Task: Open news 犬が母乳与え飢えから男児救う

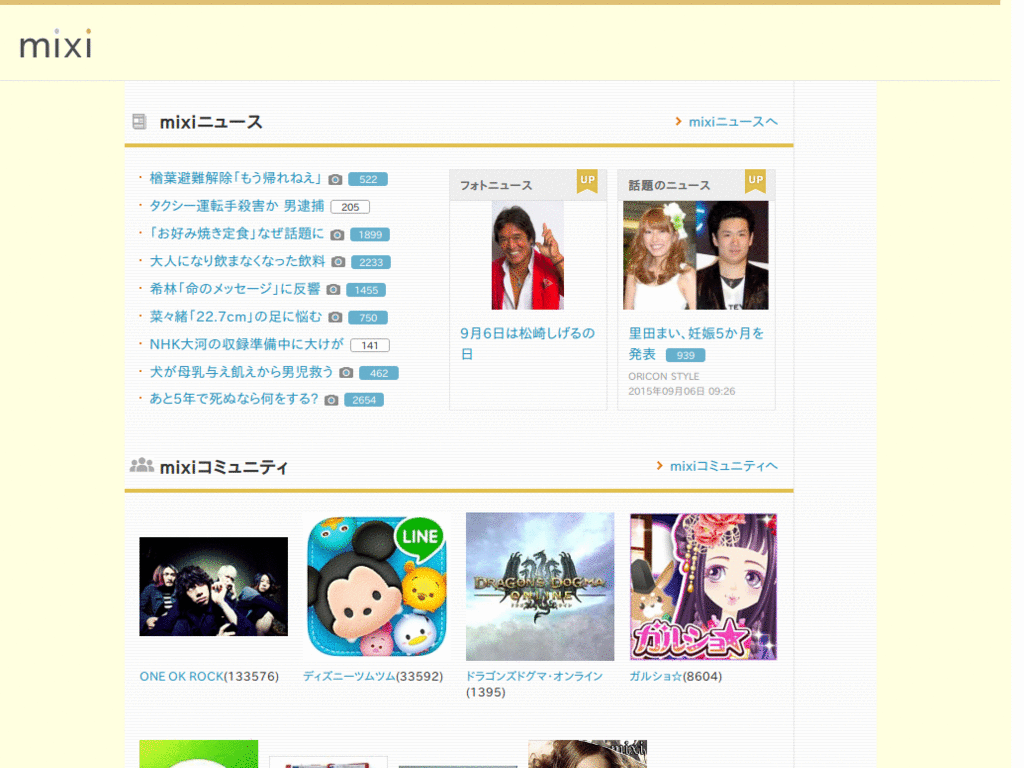Action: point(242,372)
